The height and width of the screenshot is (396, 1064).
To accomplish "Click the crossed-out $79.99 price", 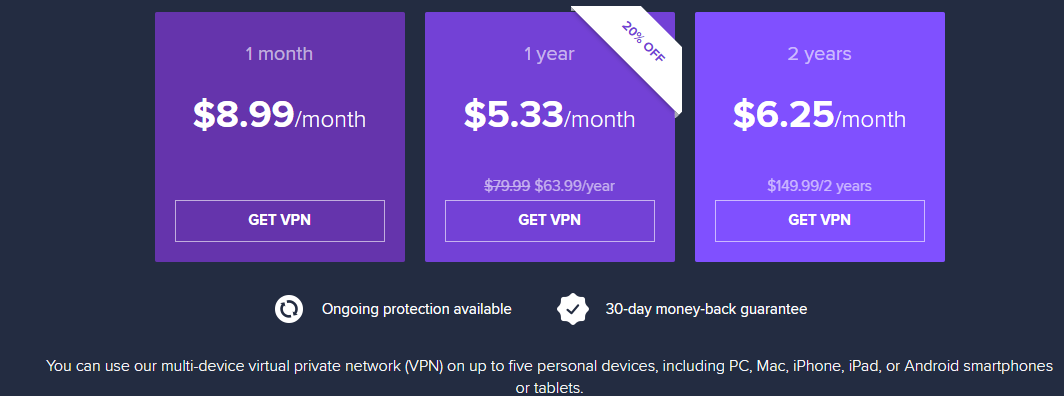I will click(x=507, y=185).
